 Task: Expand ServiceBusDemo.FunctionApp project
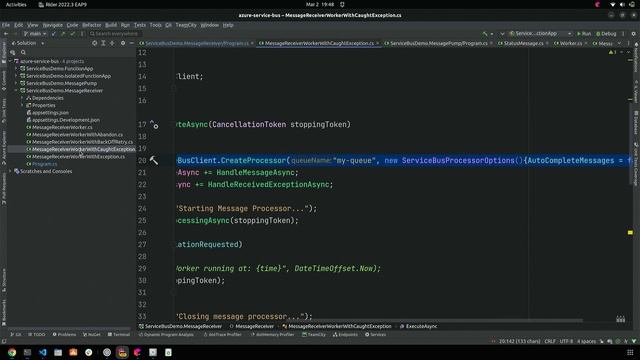[x=16, y=69]
